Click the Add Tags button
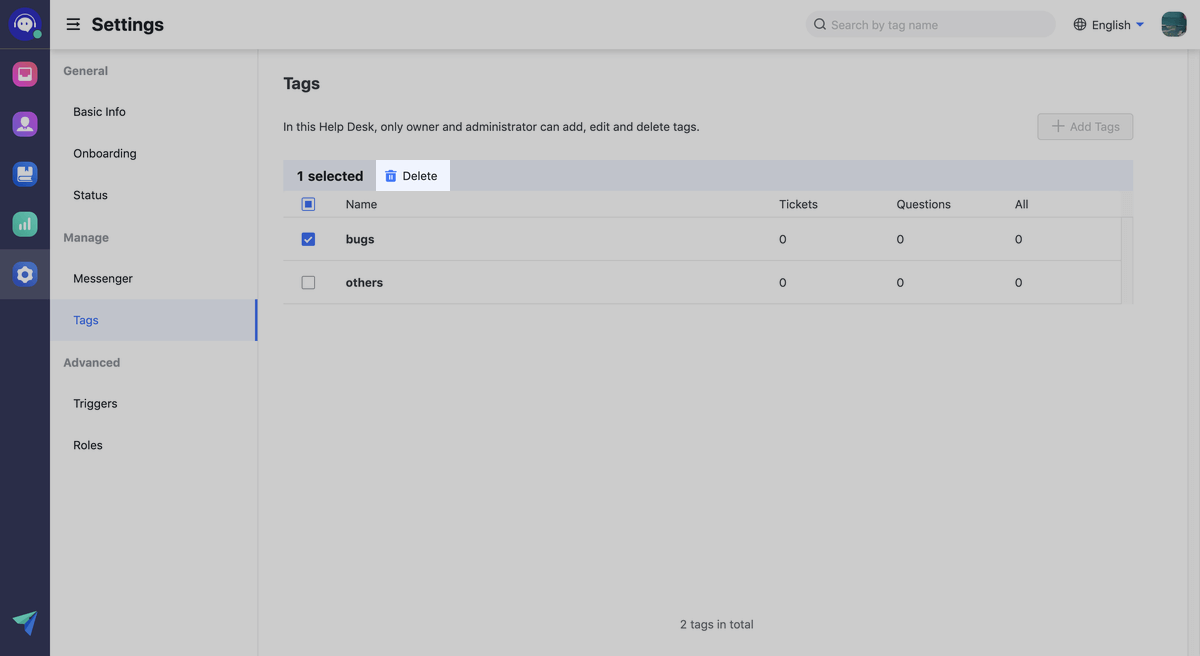 tap(1085, 127)
